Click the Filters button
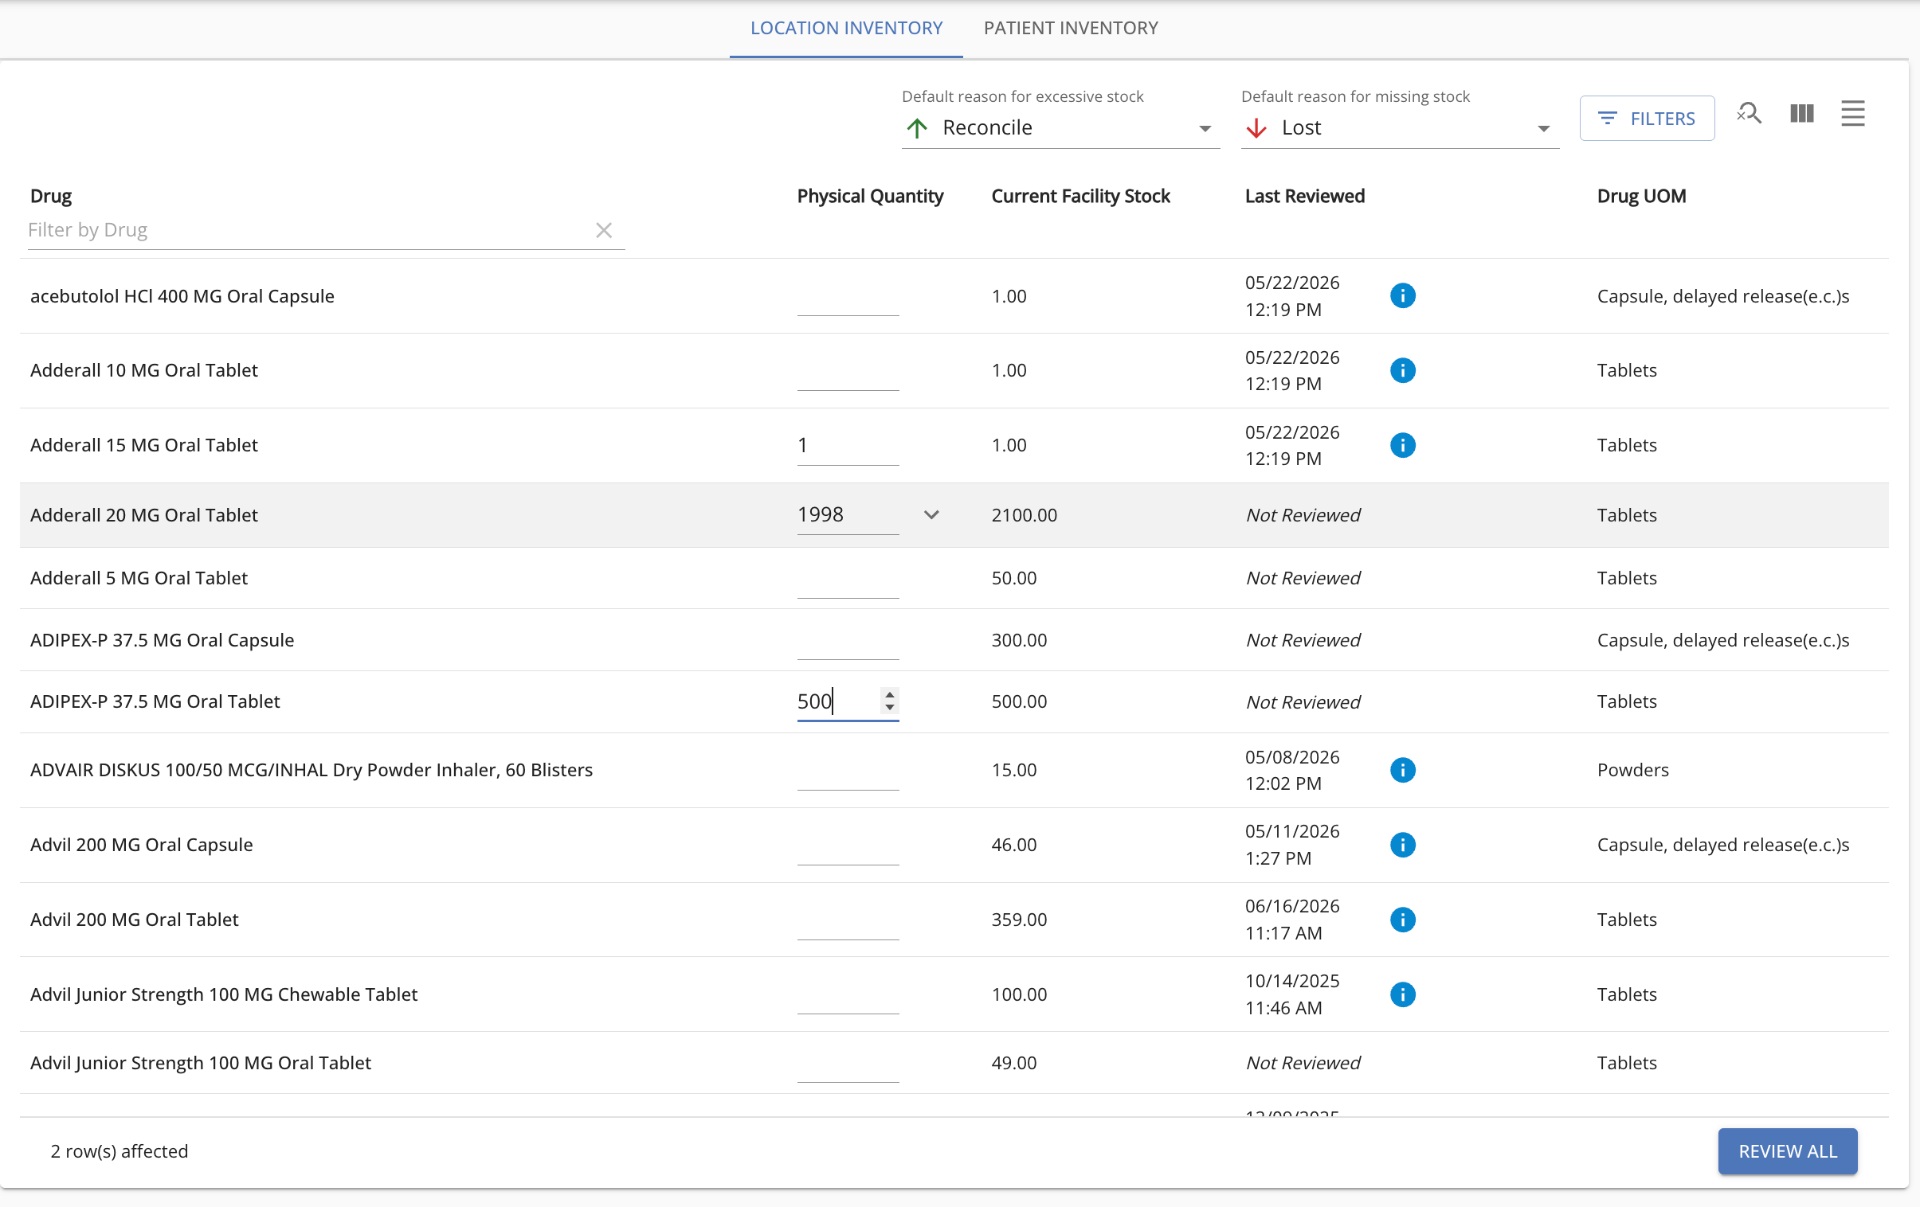This screenshot has height=1207, width=1920. point(1647,118)
